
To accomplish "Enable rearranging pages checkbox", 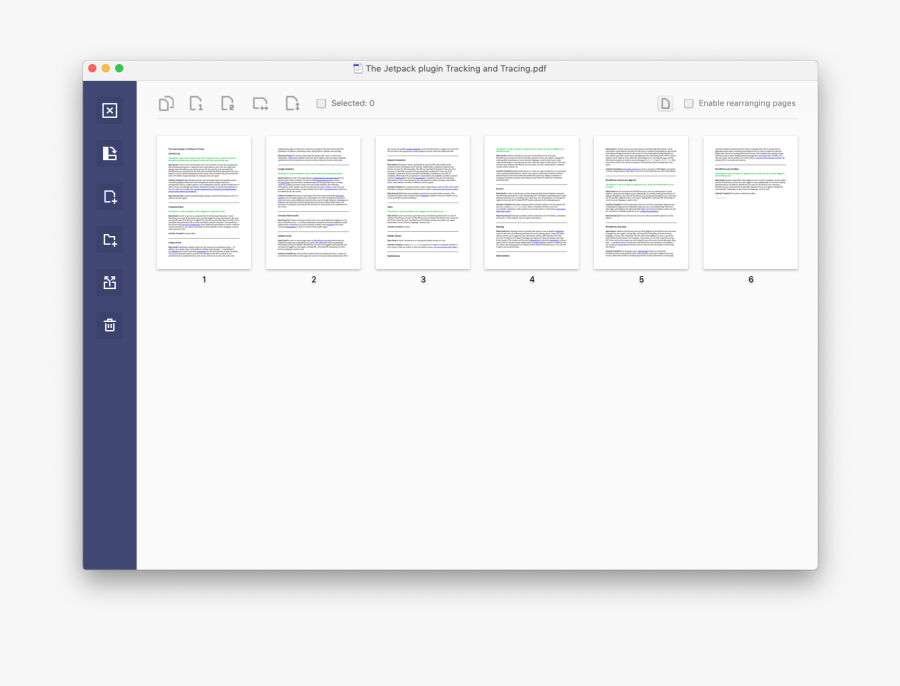I will [689, 103].
